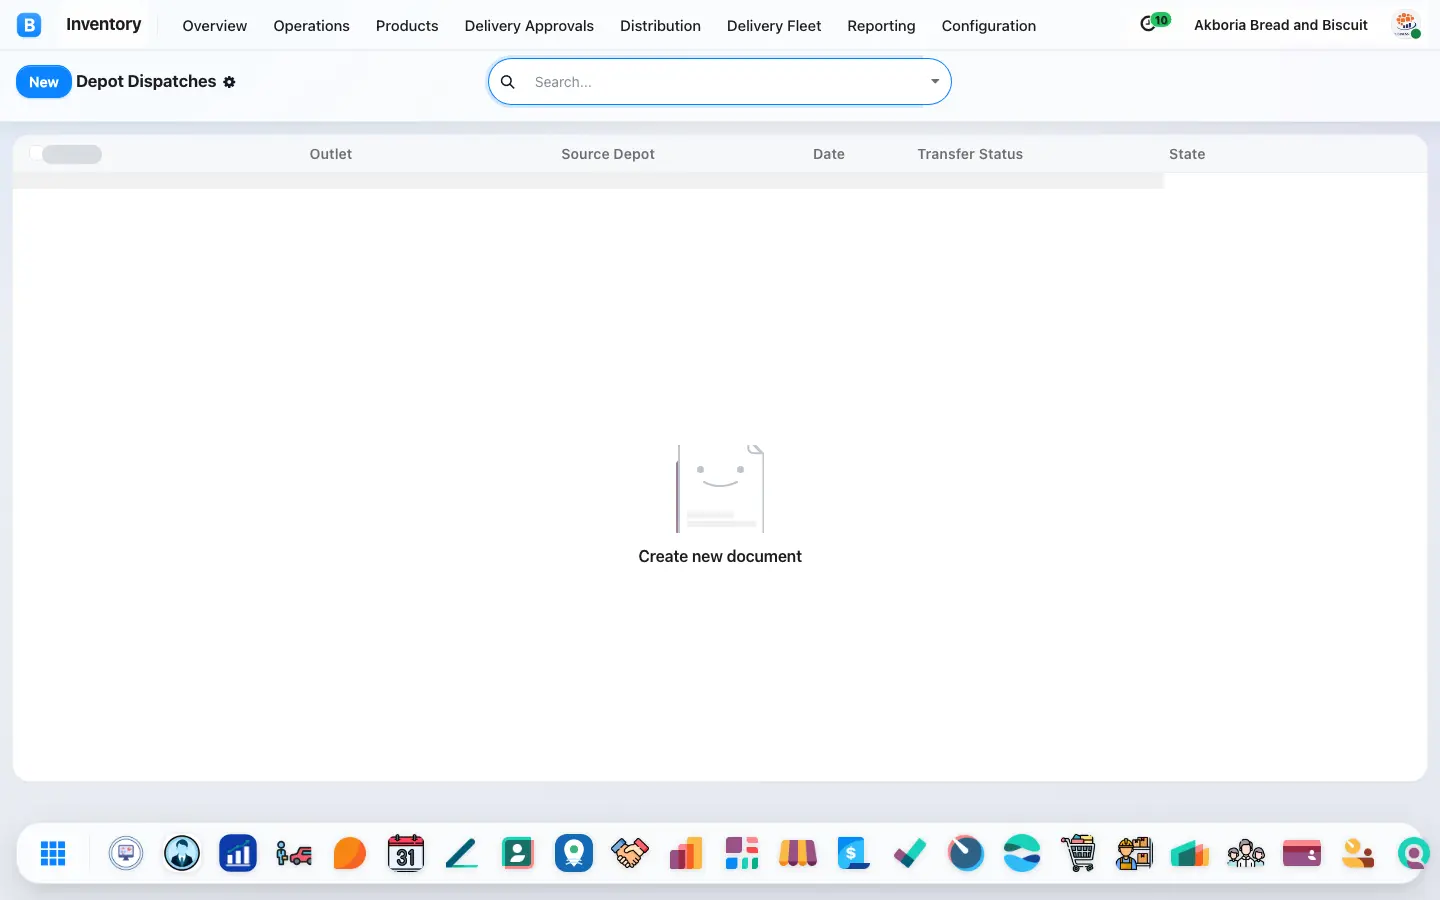Viewport: 1440px width, 900px height.
Task: Sort by the Date column header
Action: (x=829, y=154)
